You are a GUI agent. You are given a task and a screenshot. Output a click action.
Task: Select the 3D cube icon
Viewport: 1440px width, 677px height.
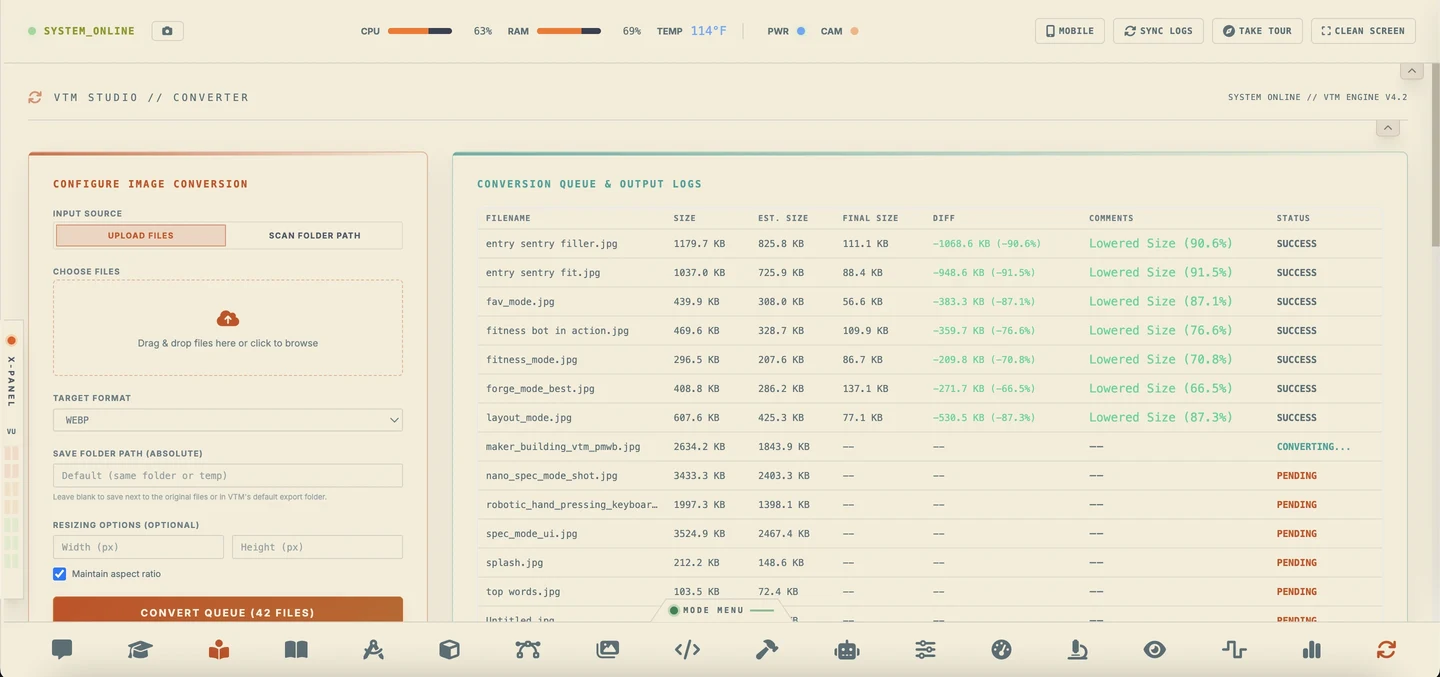tap(450, 650)
